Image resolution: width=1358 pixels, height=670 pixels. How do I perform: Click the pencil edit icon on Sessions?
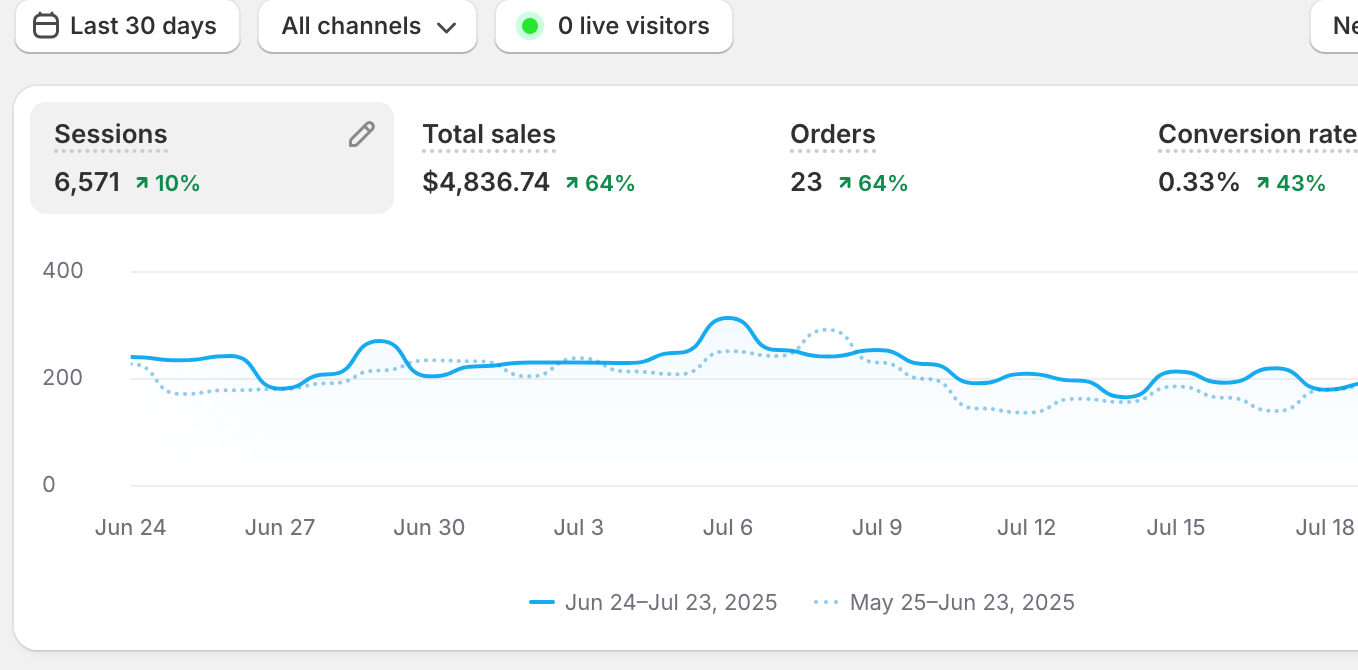(x=361, y=135)
